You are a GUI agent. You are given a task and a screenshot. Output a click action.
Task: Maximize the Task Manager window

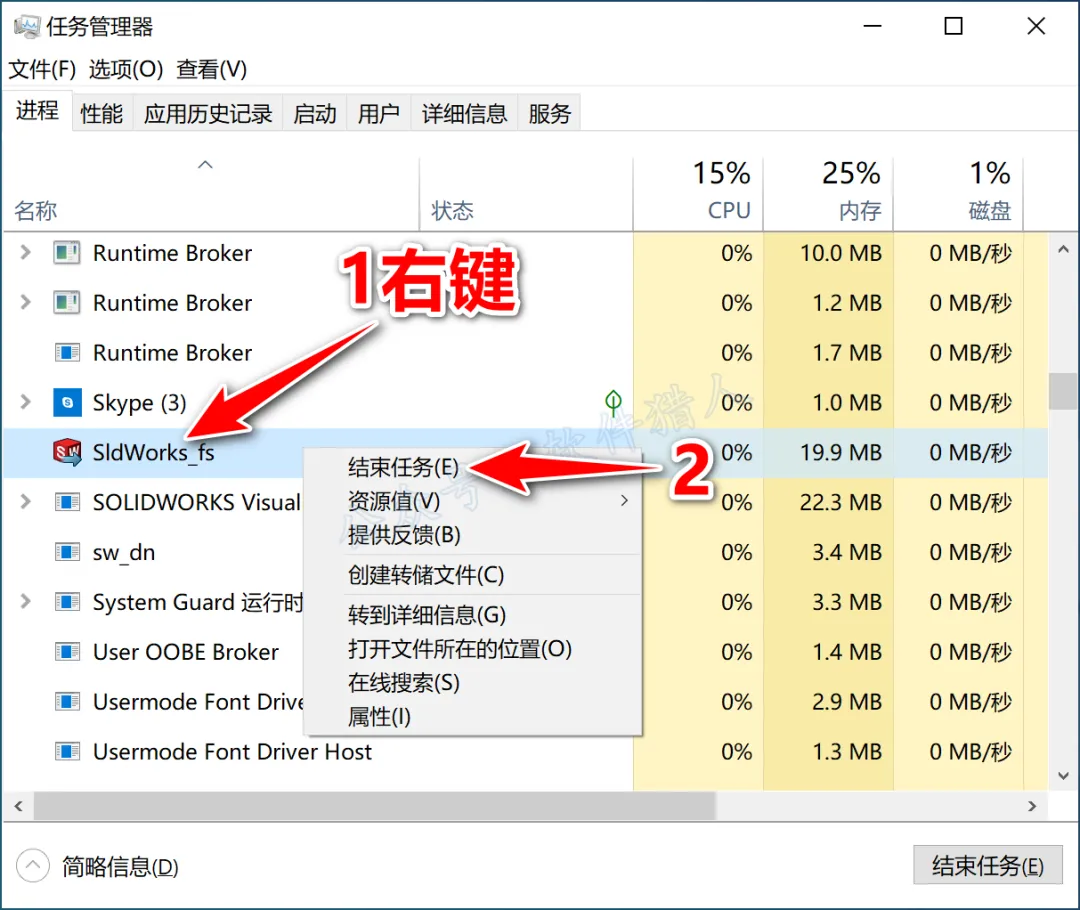[x=953, y=26]
